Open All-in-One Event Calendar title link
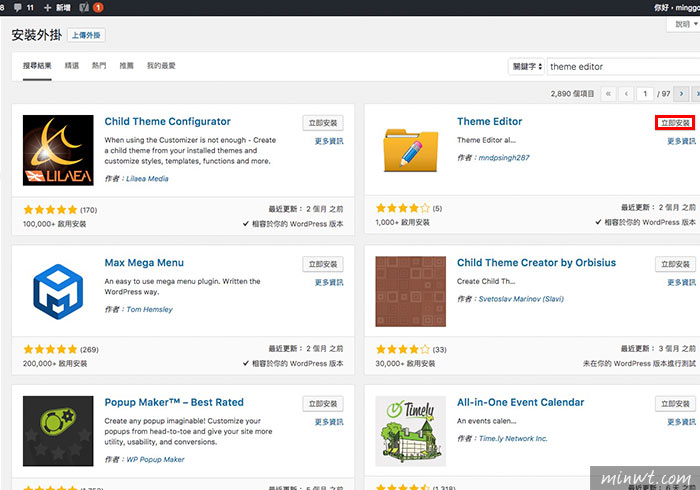This screenshot has width=700, height=490. (521, 403)
